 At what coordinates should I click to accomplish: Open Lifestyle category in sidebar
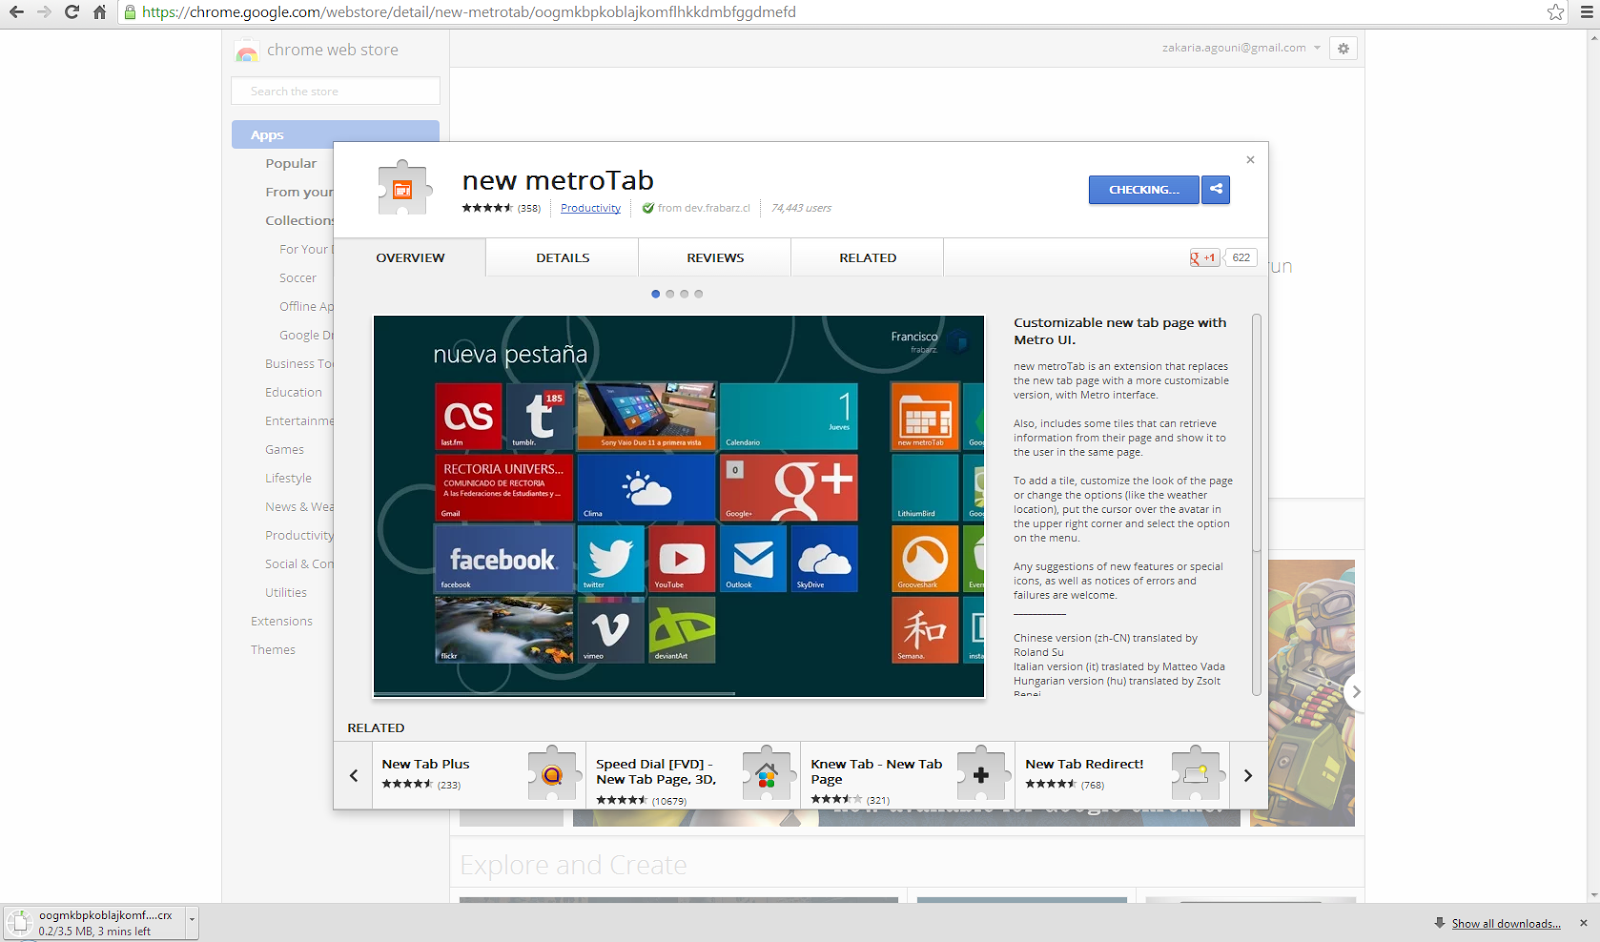[288, 478]
